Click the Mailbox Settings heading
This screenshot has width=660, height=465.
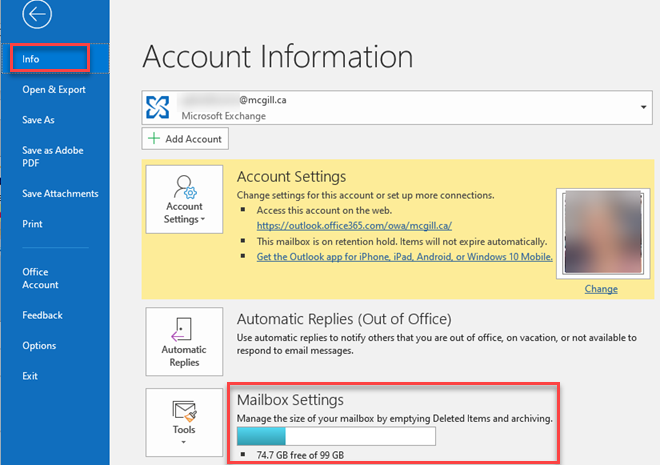tap(290, 400)
